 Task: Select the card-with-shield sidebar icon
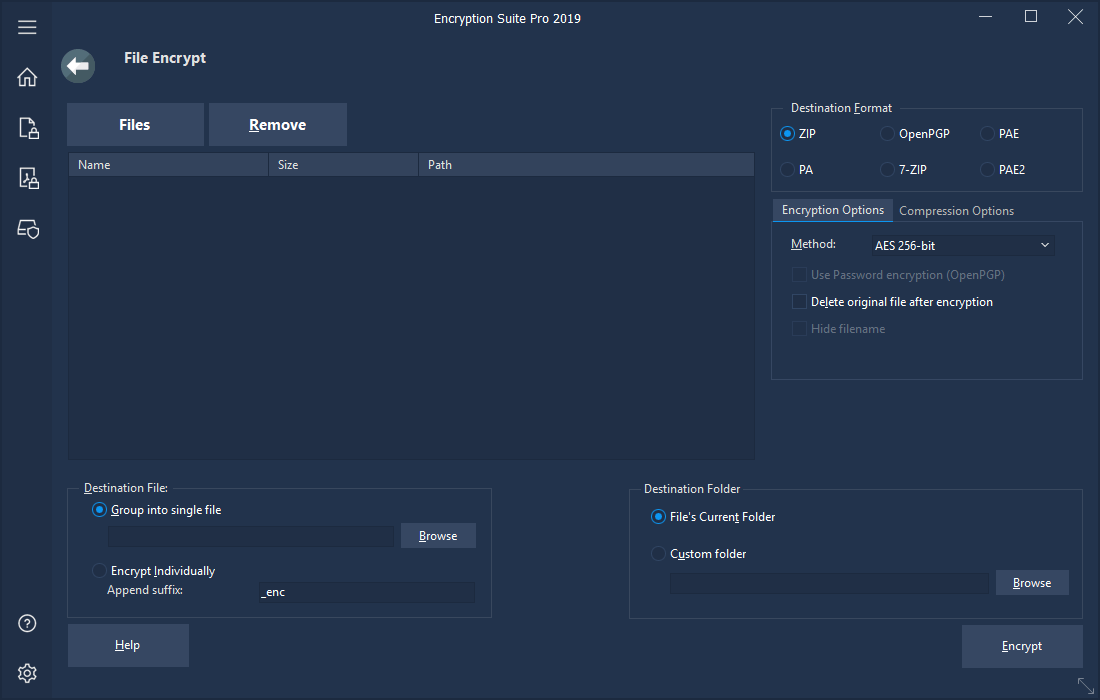tap(28, 229)
